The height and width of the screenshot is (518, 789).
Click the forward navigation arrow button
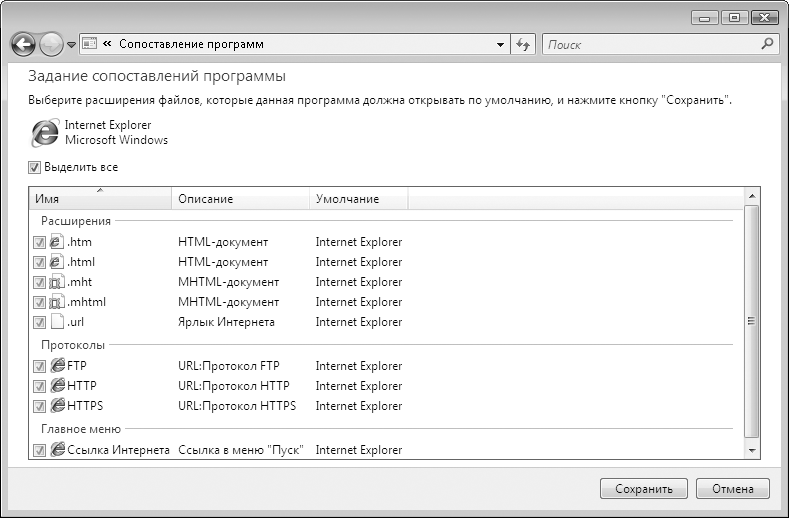click(51, 45)
